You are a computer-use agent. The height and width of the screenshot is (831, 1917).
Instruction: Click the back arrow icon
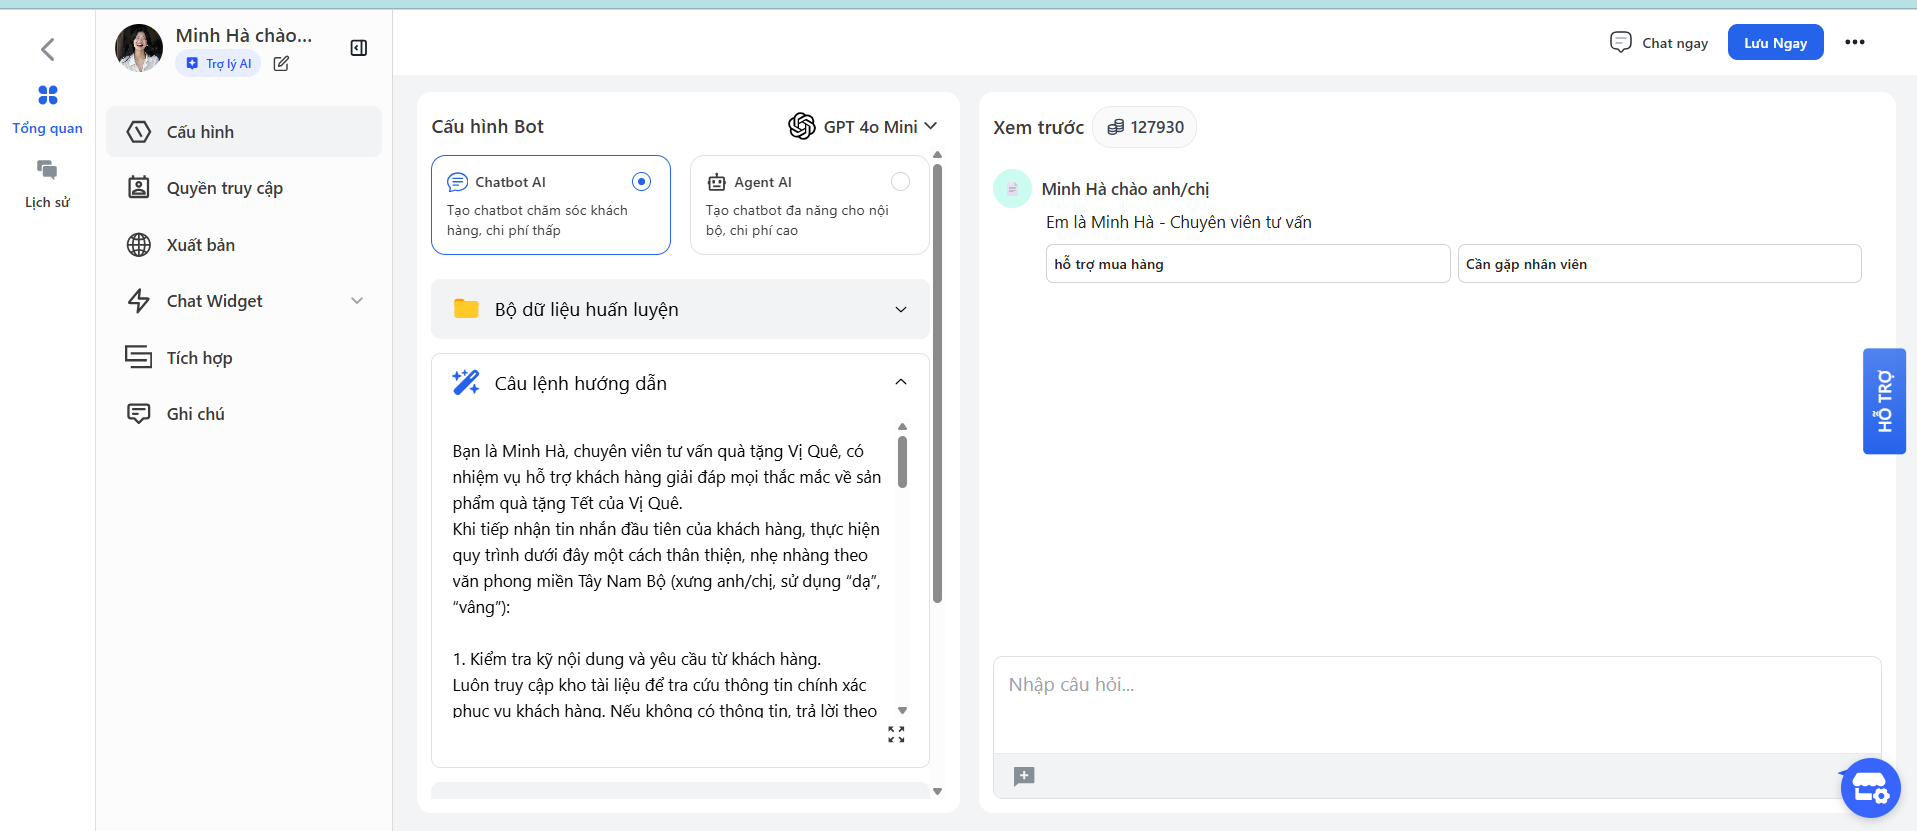pos(47,49)
